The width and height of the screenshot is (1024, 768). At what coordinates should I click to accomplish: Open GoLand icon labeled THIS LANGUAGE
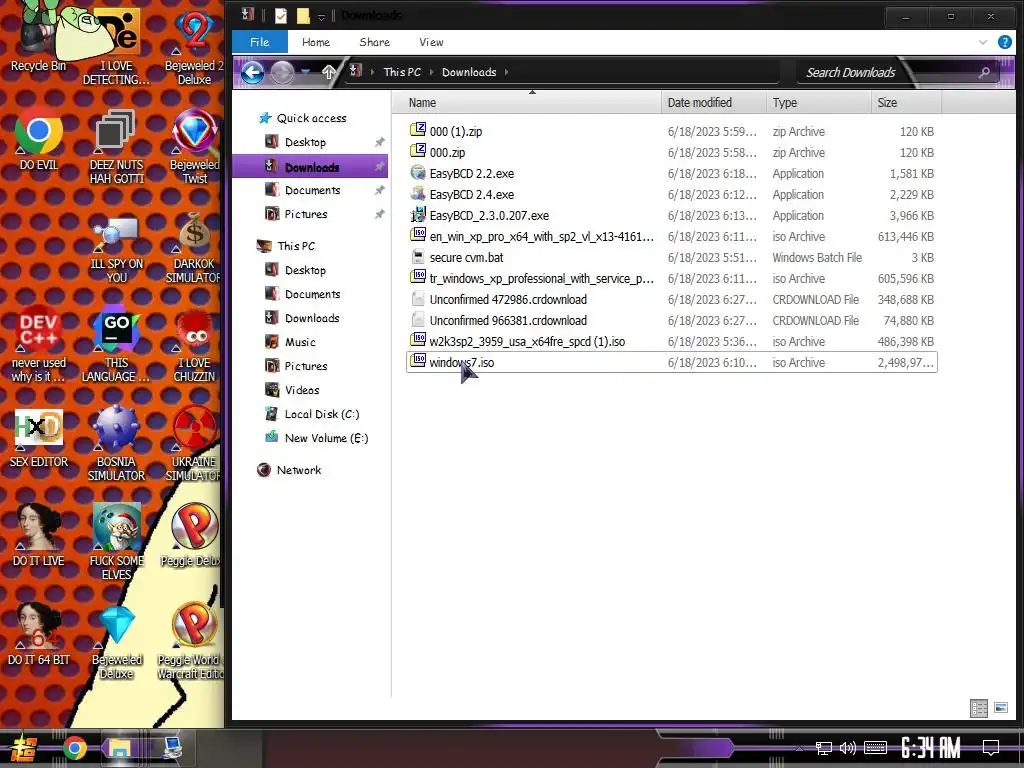pos(116,345)
